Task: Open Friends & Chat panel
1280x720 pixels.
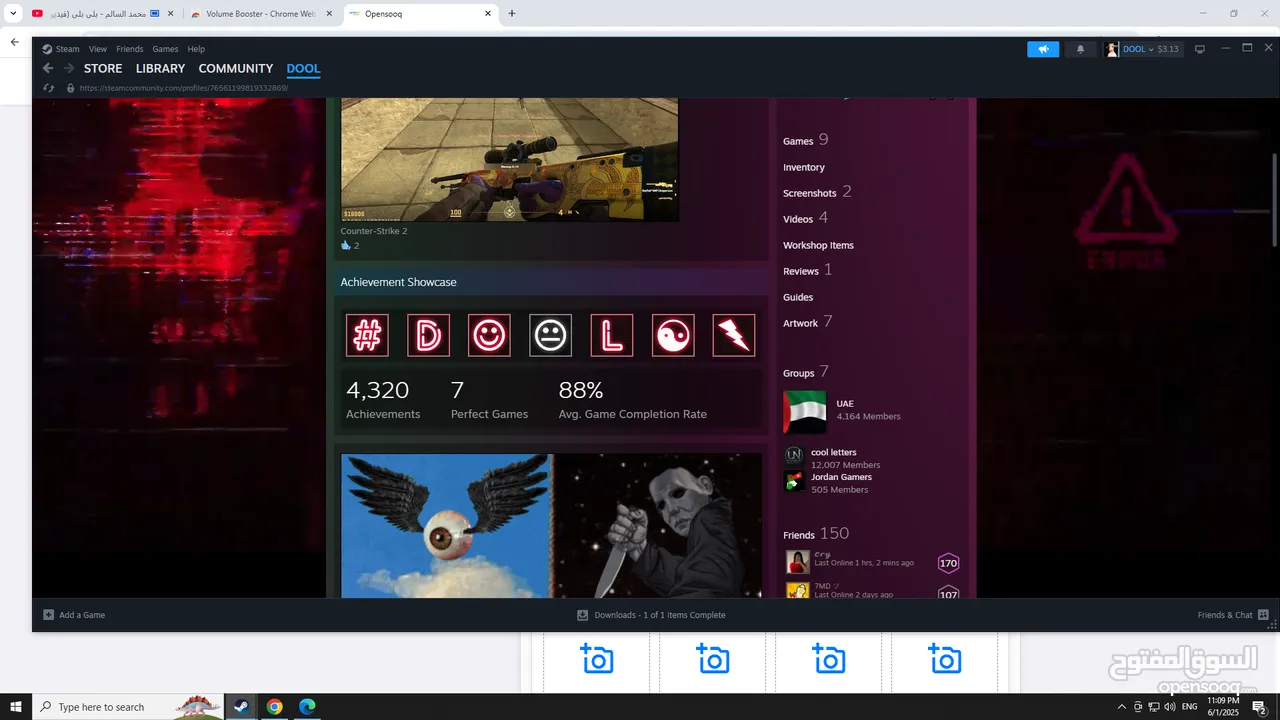Action: [1233, 615]
